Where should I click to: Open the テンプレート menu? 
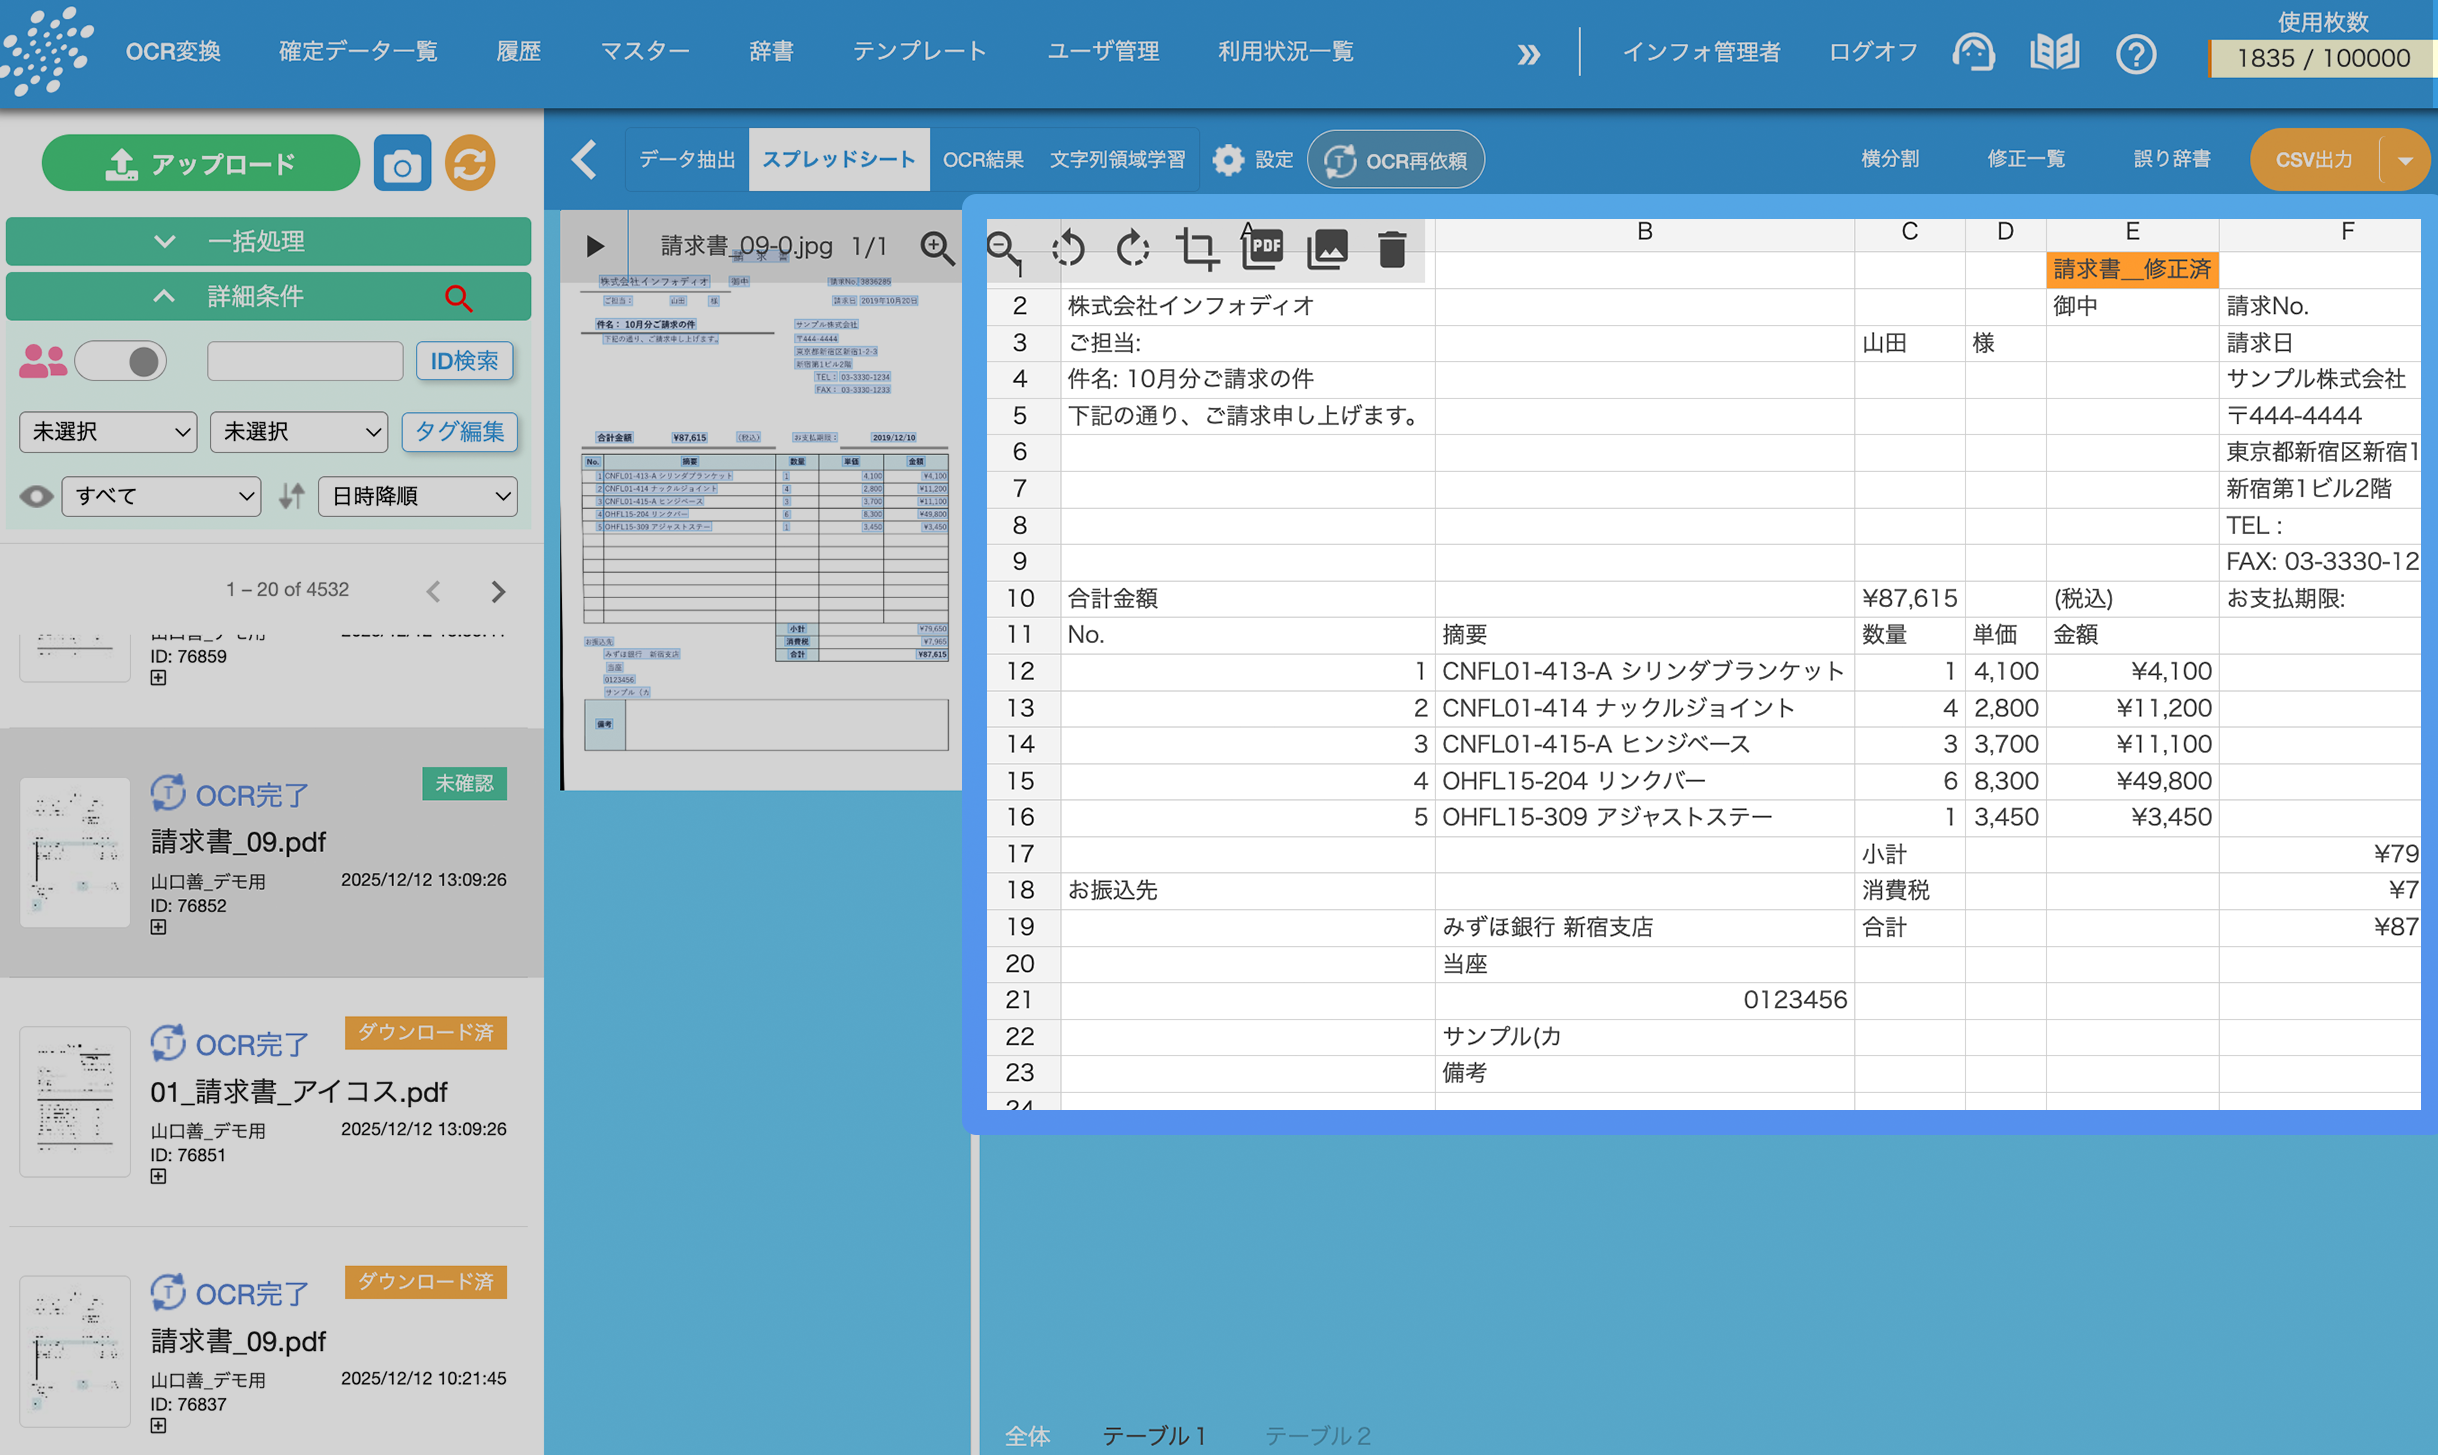pos(919,52)
